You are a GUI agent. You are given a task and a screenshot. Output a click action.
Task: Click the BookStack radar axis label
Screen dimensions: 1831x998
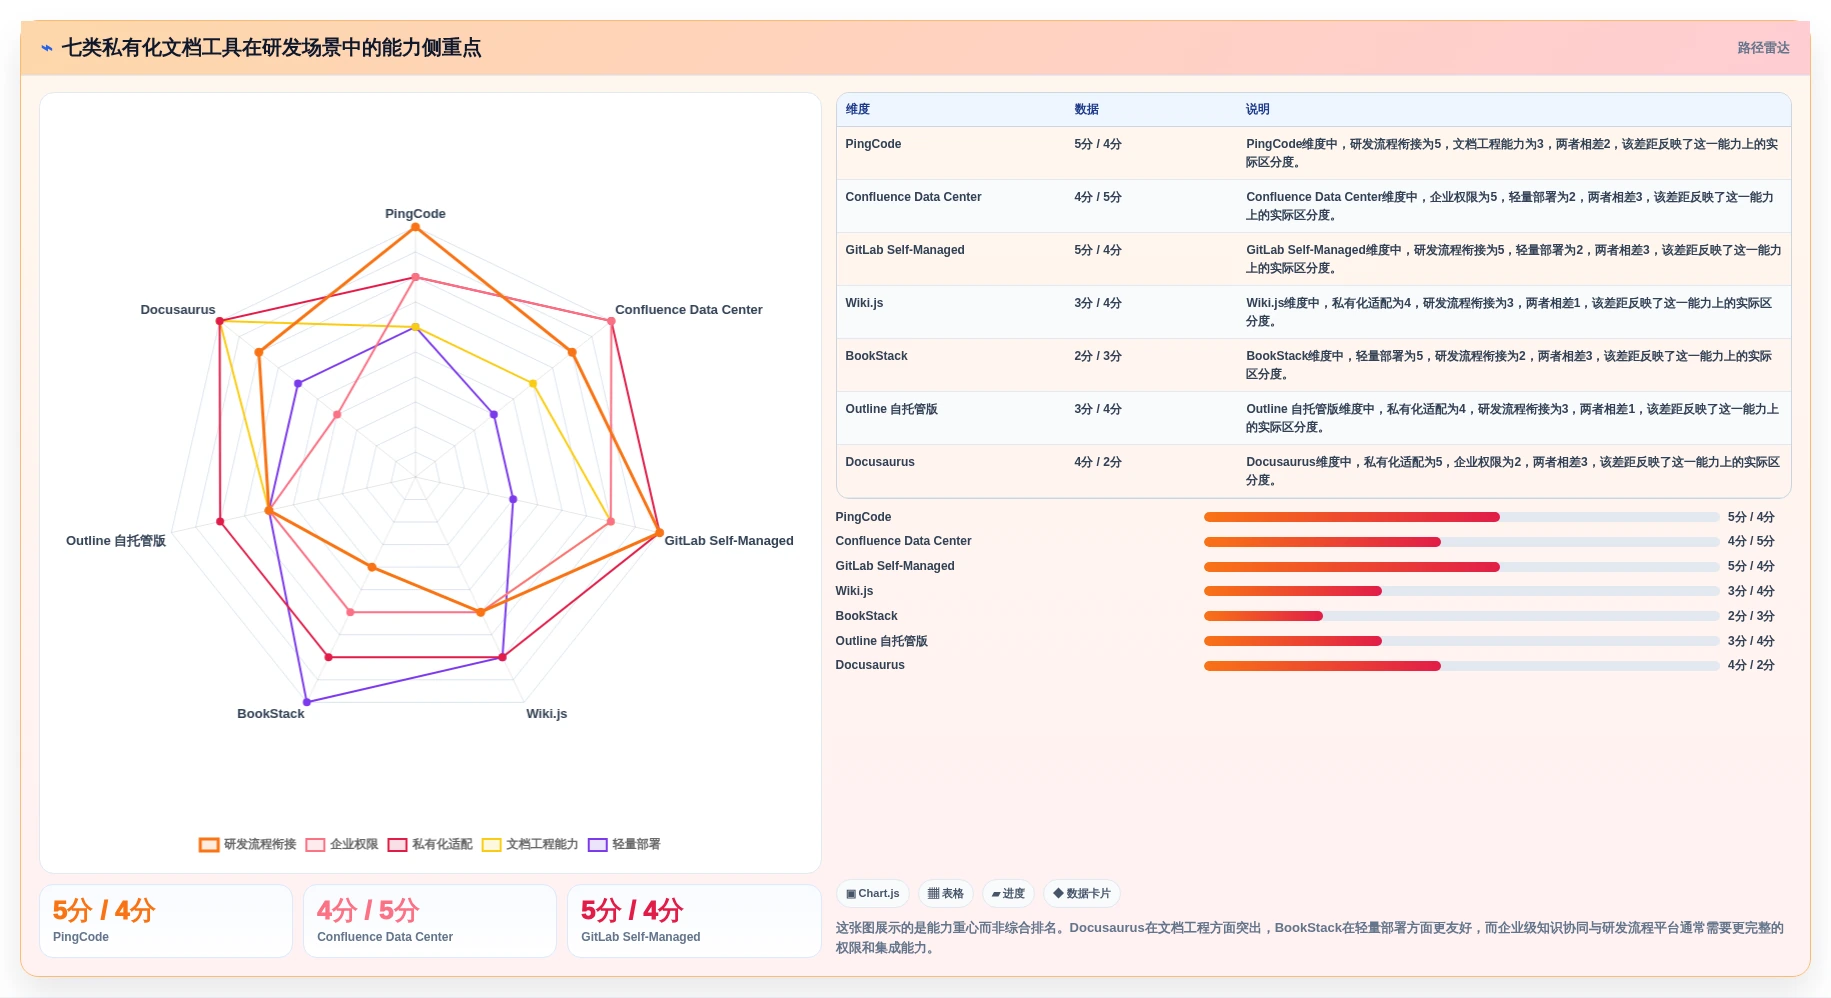[x=270, y=714]
